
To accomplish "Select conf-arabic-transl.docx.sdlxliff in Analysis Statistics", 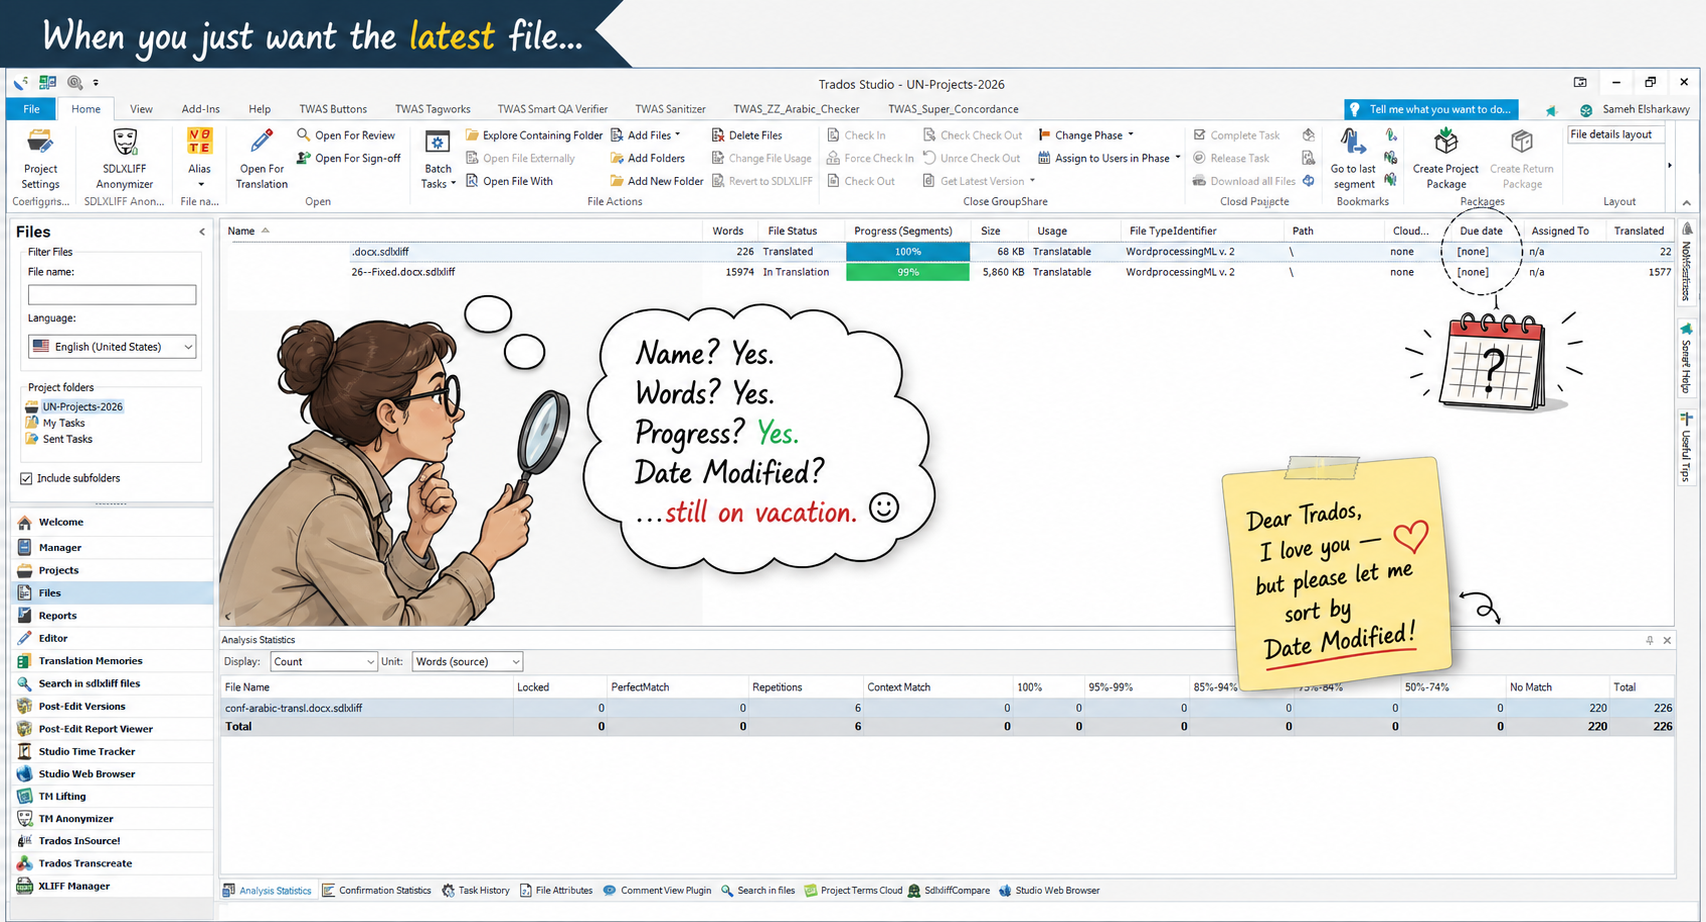I will click(293, 708).
